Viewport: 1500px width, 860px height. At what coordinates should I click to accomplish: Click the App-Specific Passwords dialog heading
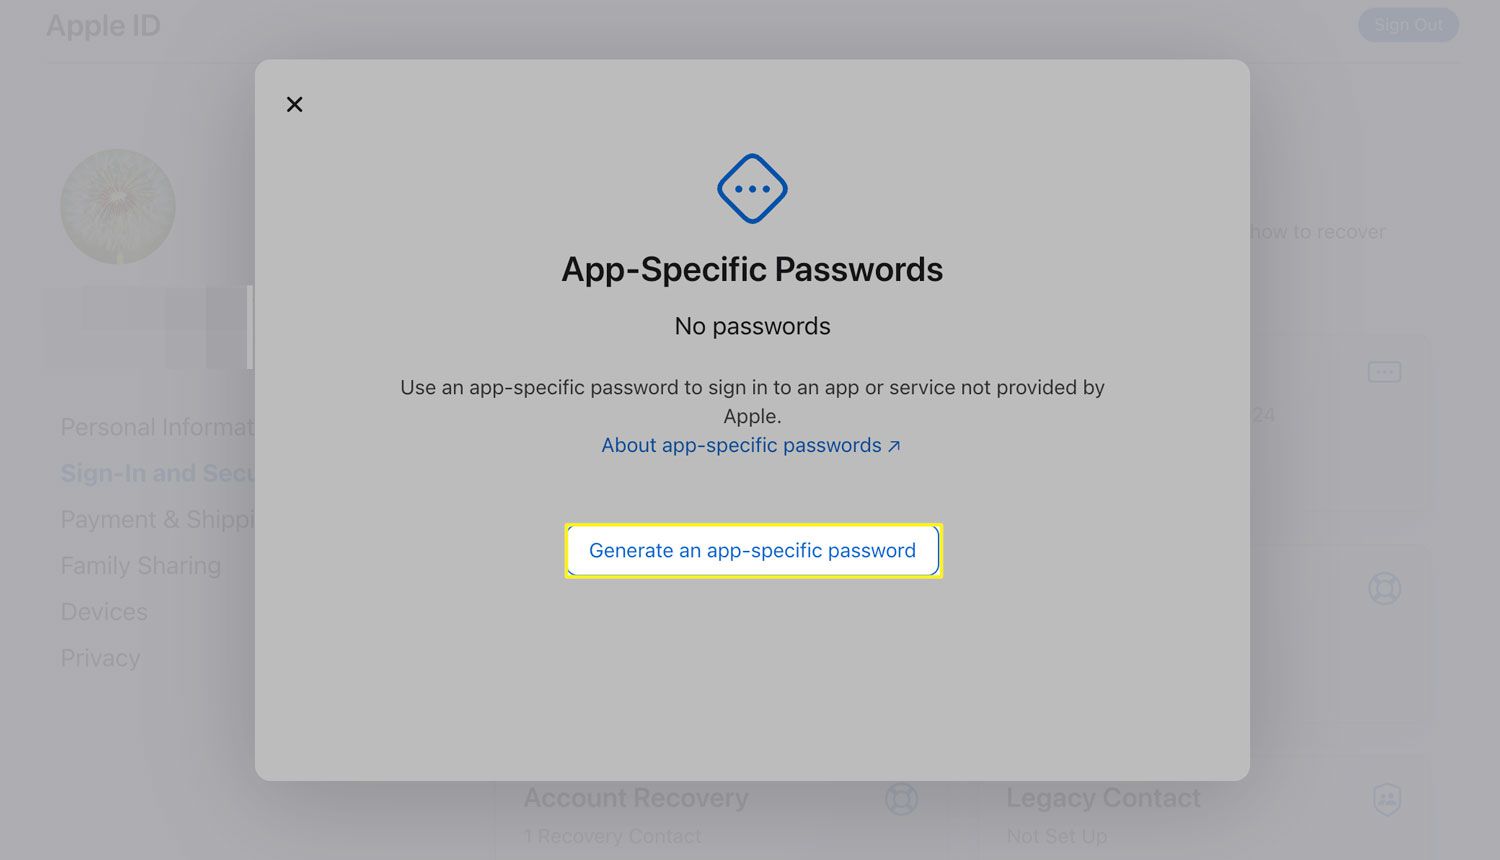pos(752,270)
